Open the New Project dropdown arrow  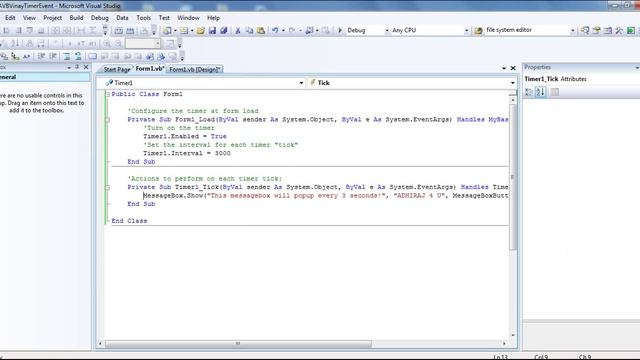coord(175,30)
